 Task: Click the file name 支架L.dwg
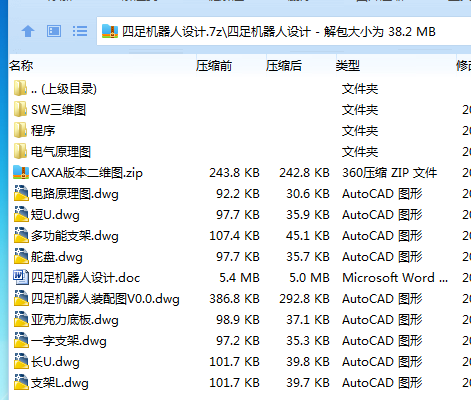60,383
